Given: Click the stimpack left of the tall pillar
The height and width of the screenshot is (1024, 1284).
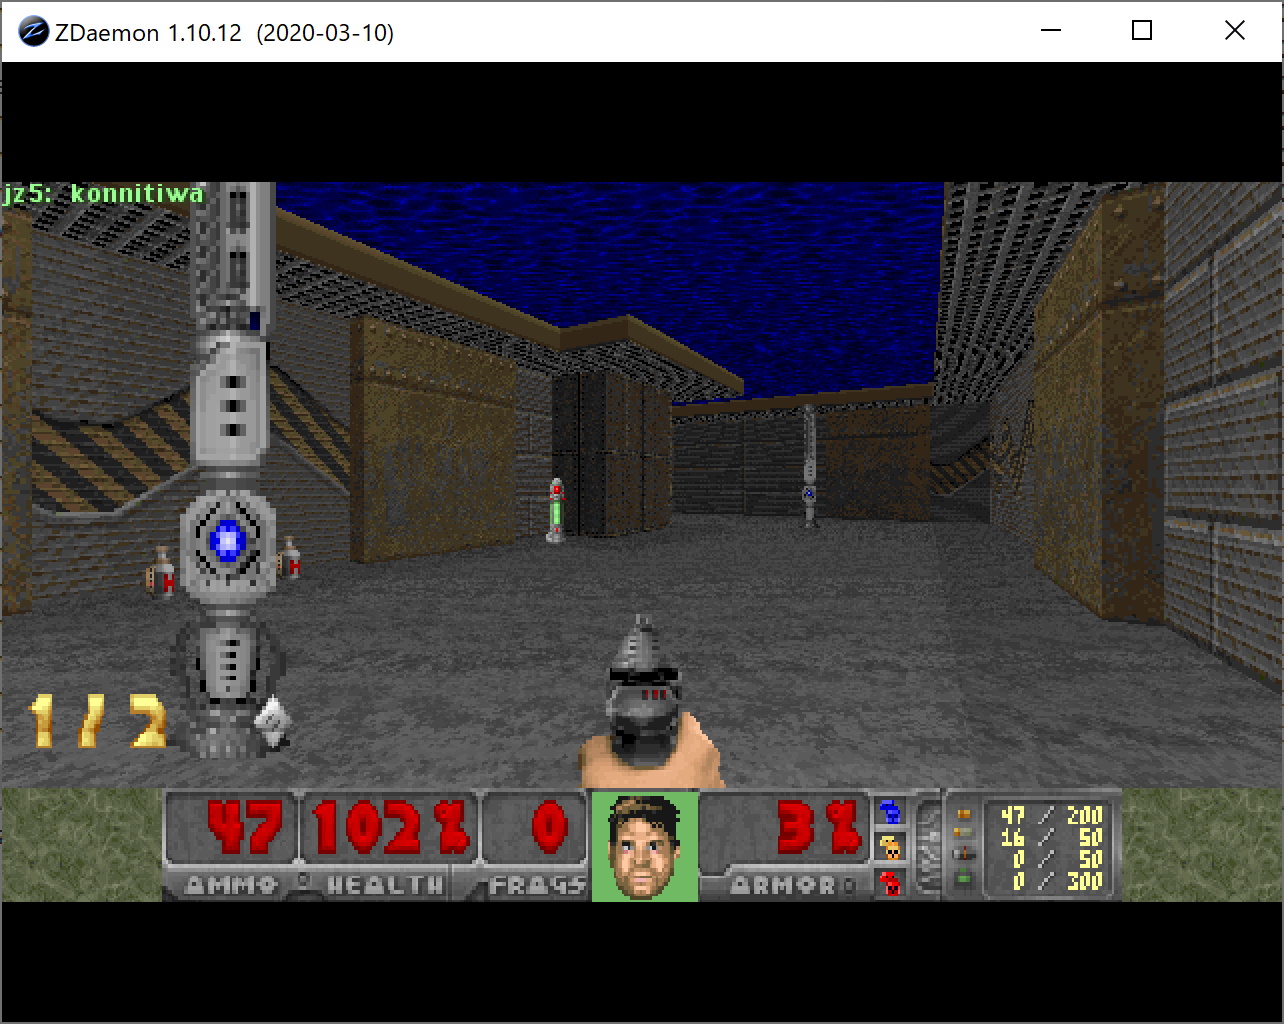Looking at the screenshot, I should [162, 573].
